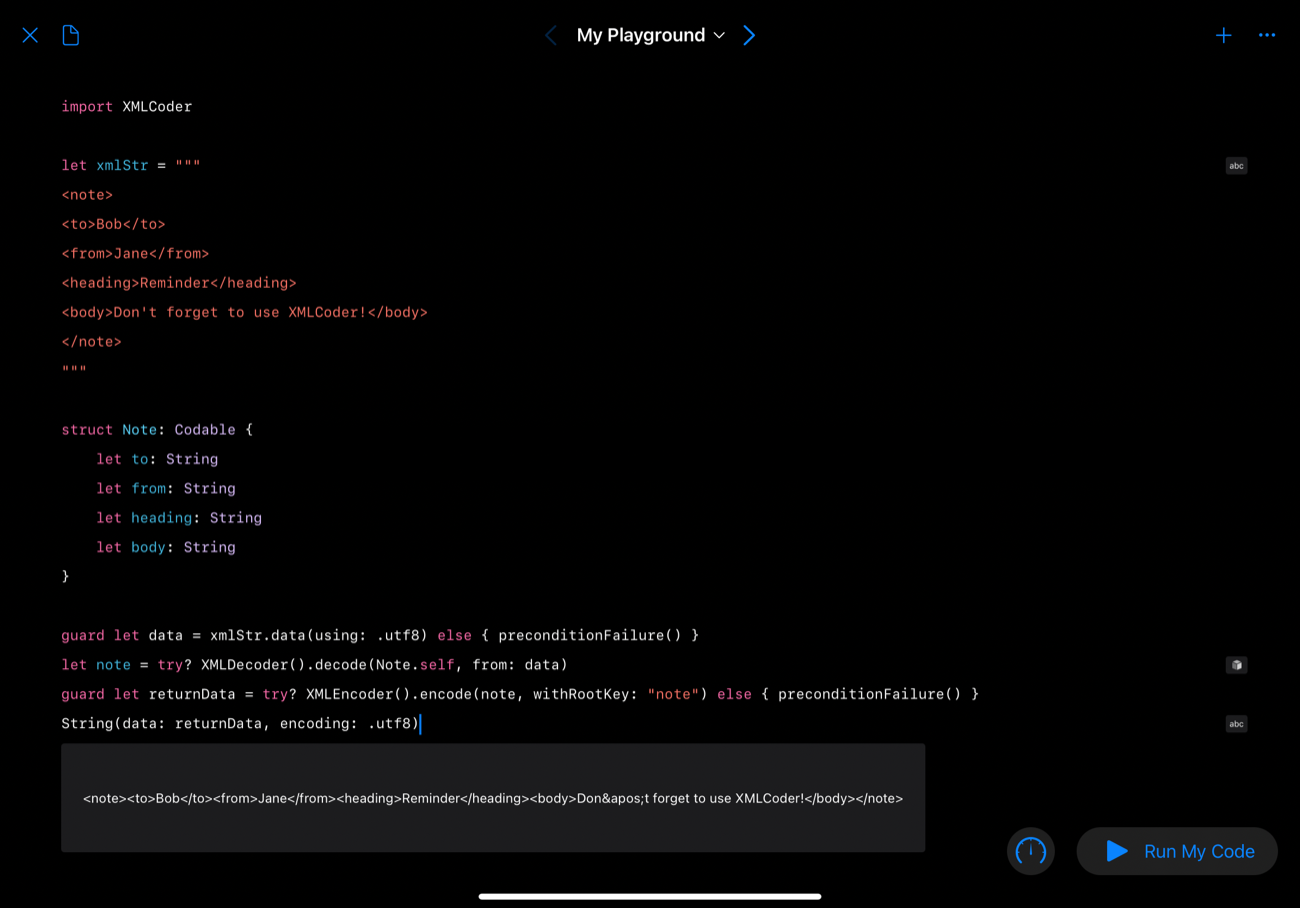Go to next page chevron

coord(749,35)
